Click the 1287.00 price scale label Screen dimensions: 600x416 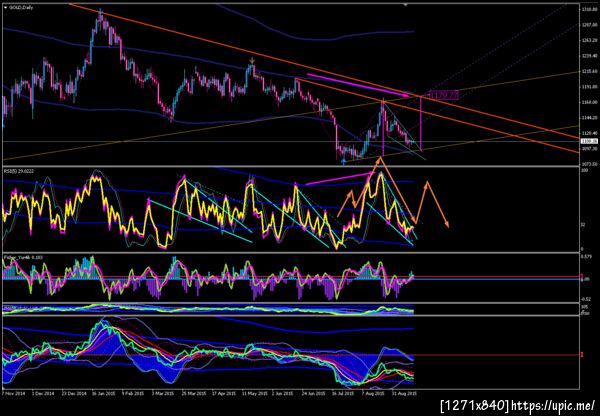click(591, 24)
